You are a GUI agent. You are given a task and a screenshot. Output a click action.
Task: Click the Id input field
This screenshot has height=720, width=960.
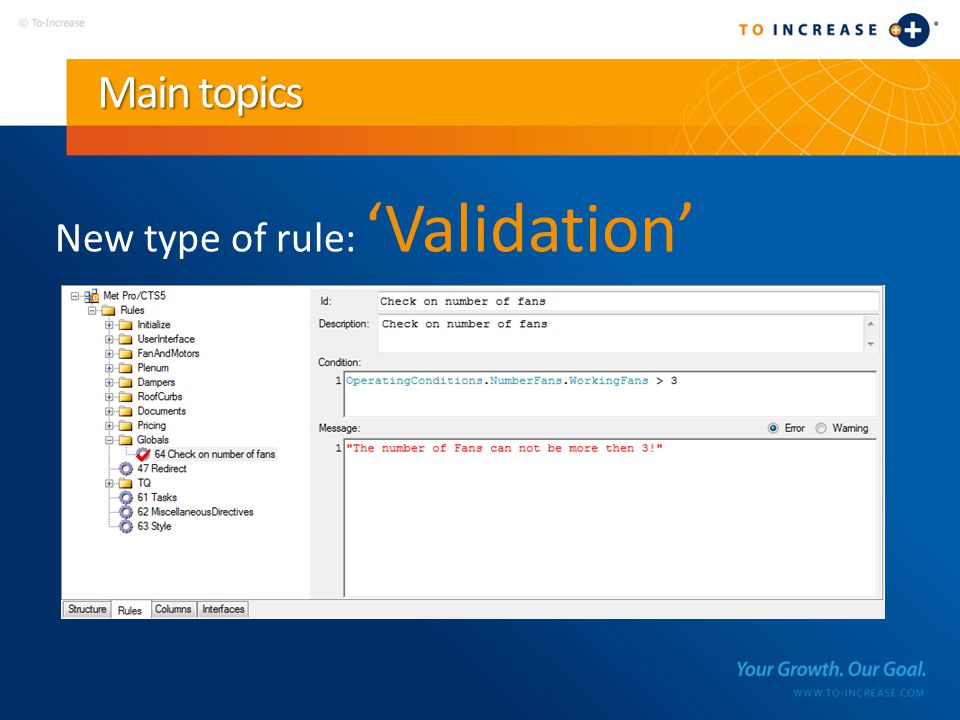tap(628, 301)
